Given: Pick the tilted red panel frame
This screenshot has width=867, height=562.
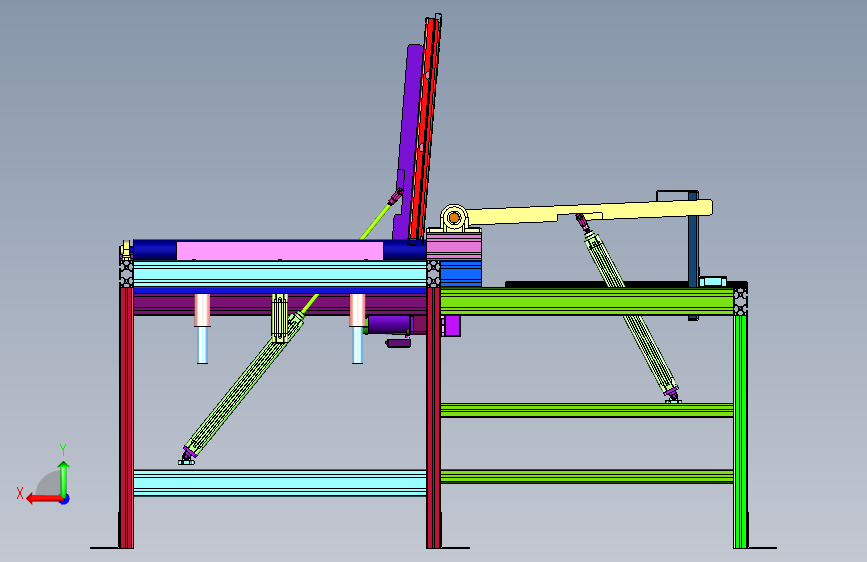Looking at the screenshot, I should (x=425, y=127).
